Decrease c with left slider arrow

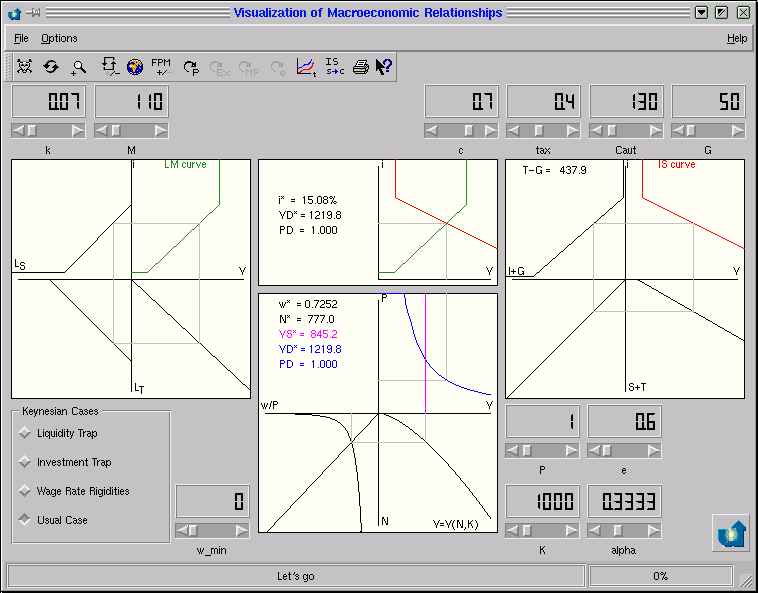click(x=431, y=130)
